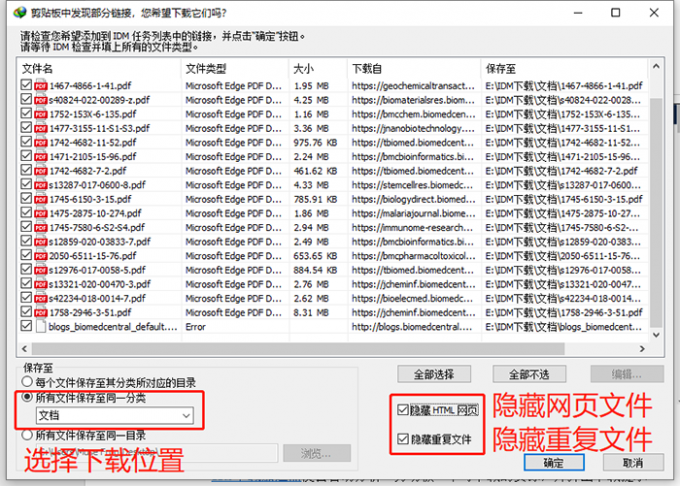
Task: Click PDF icon of s42234-018-0014-7.pdf
Action: pyautogui.click(x=41, y=298)
